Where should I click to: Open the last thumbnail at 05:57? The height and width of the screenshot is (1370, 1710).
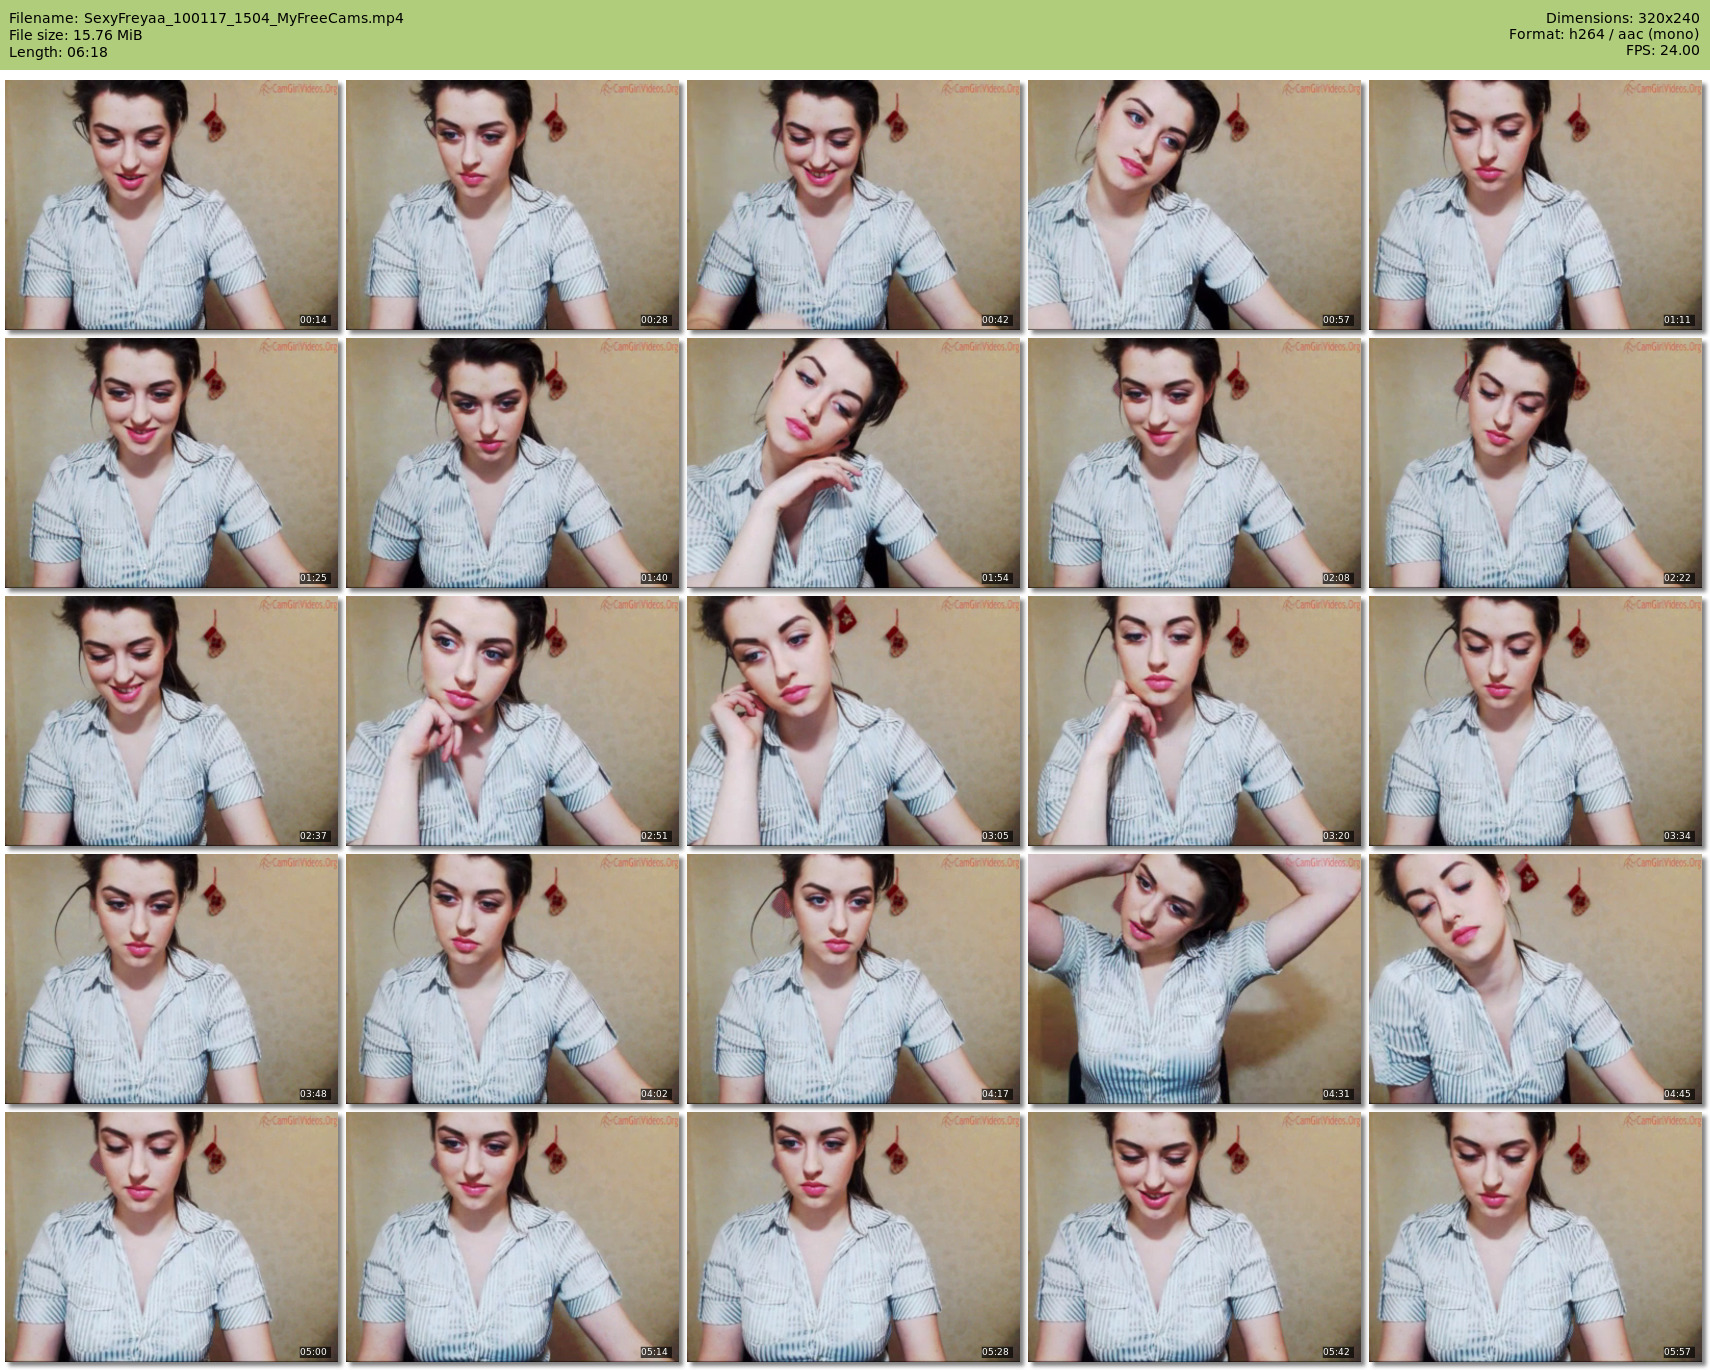(1536, 1237)
